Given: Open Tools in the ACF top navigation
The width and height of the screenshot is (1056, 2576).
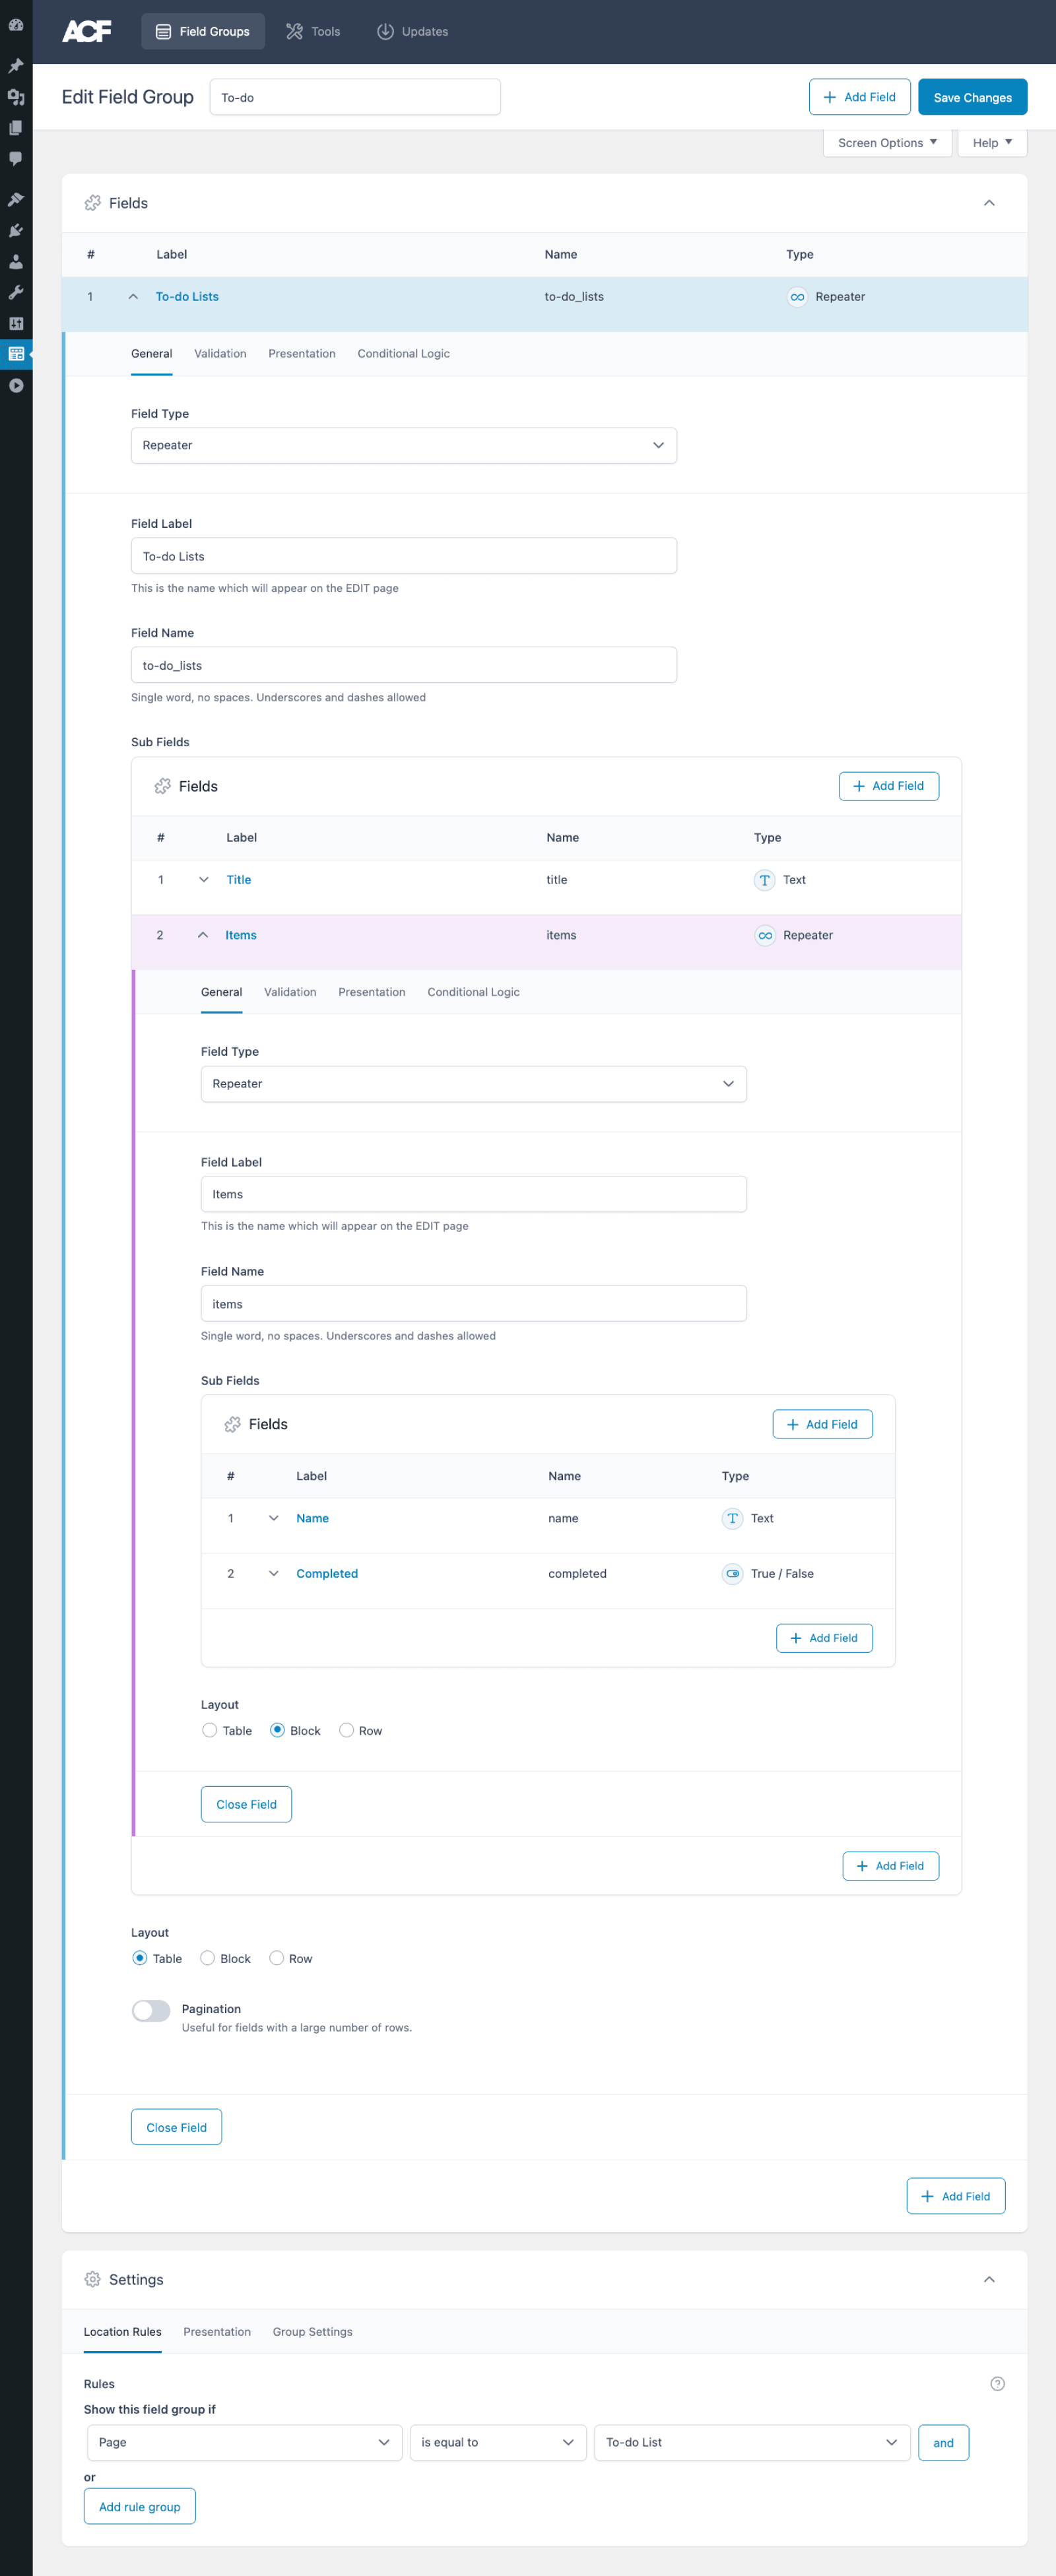Looking at the screenshot, I should pos(312,31).
